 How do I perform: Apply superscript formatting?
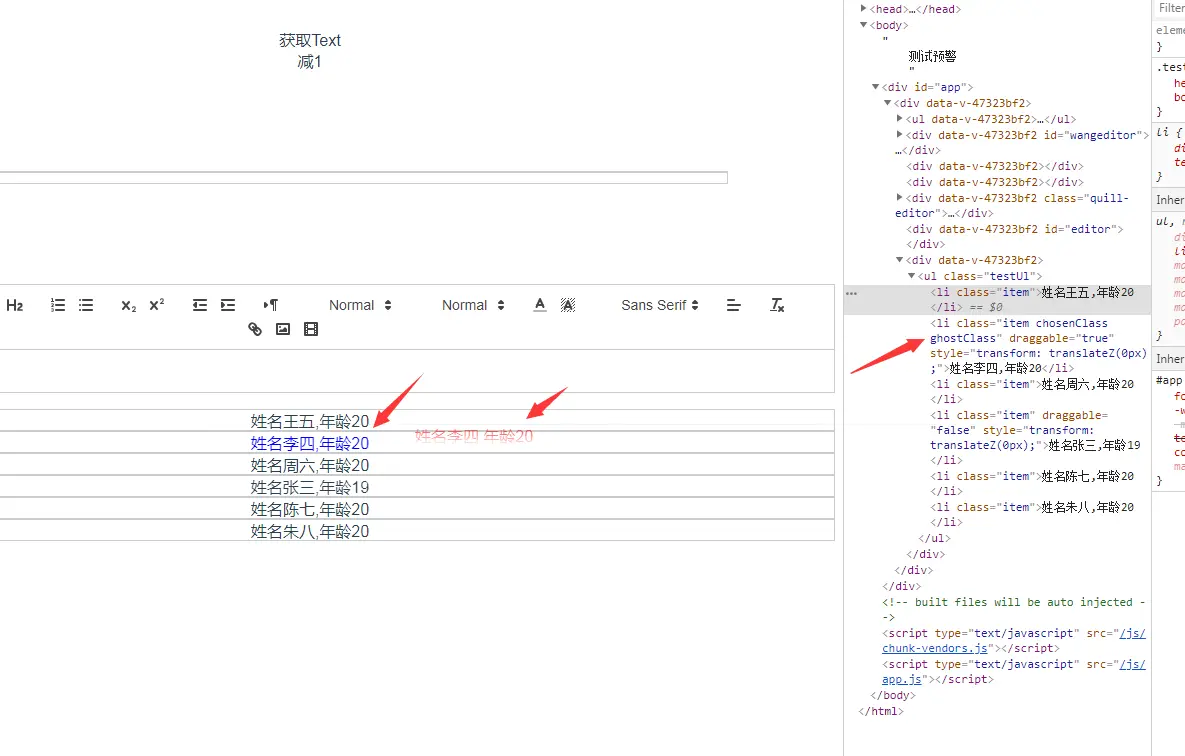pos(157,305)
